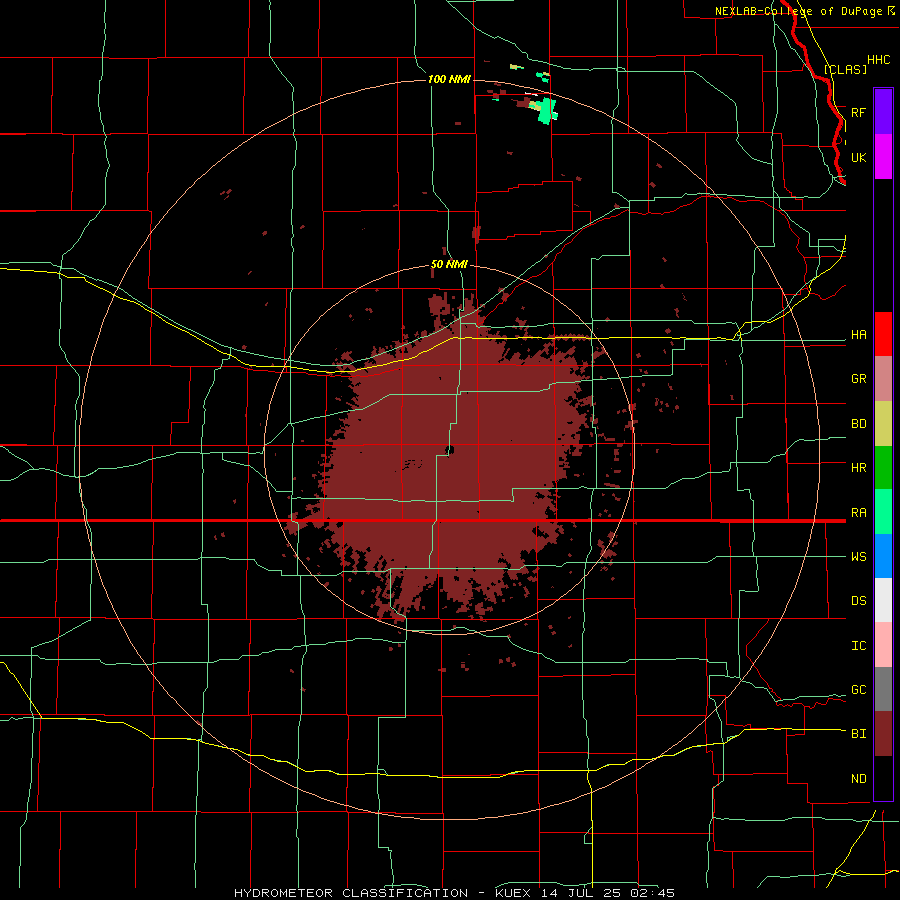Click the bright green RA legend swatch
This screenshot has height=900, width=900.
pos(883,512)
